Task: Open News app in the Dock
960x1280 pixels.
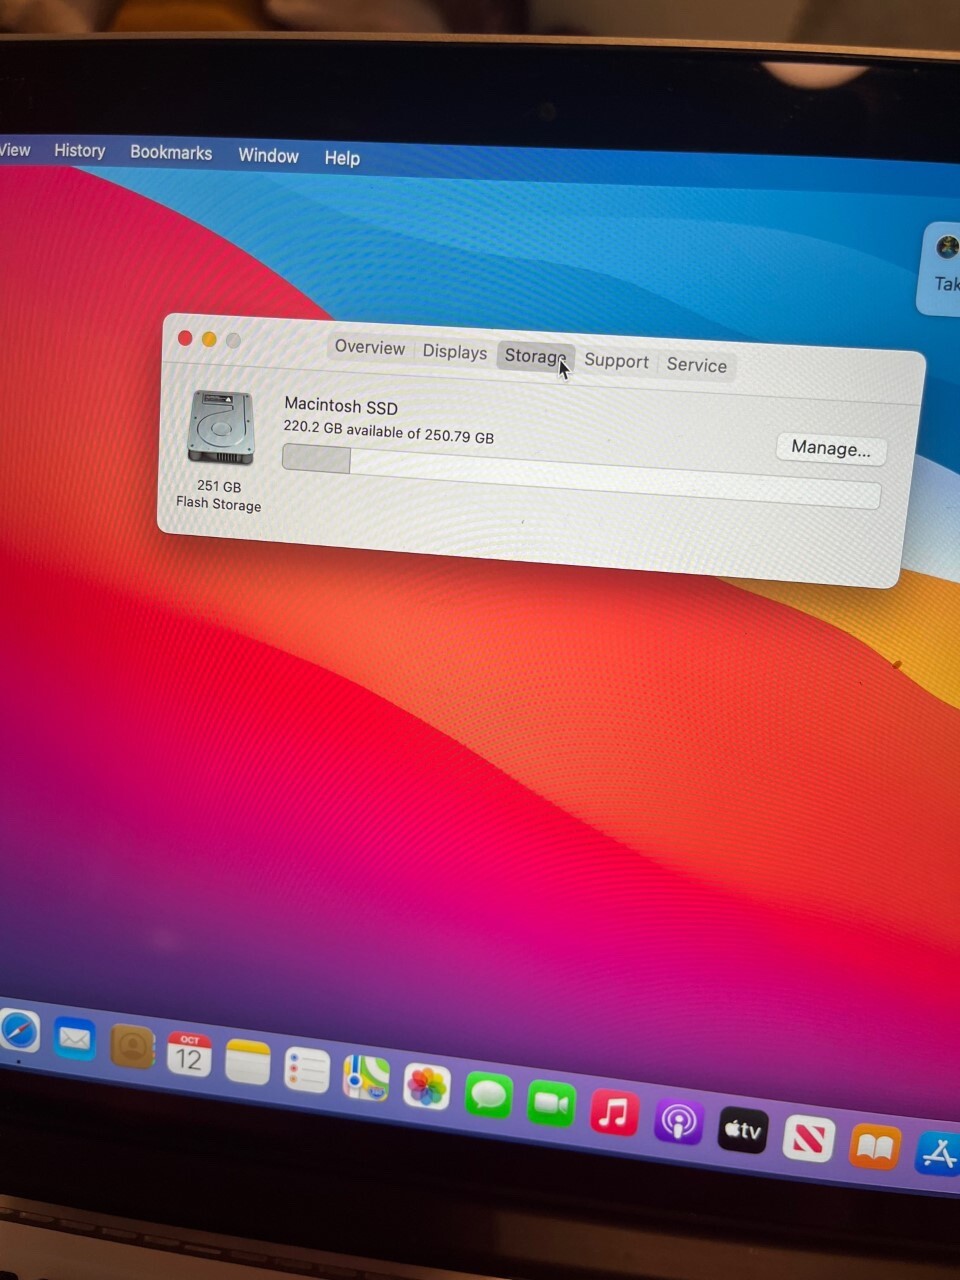Action: tap(808, 1139)
